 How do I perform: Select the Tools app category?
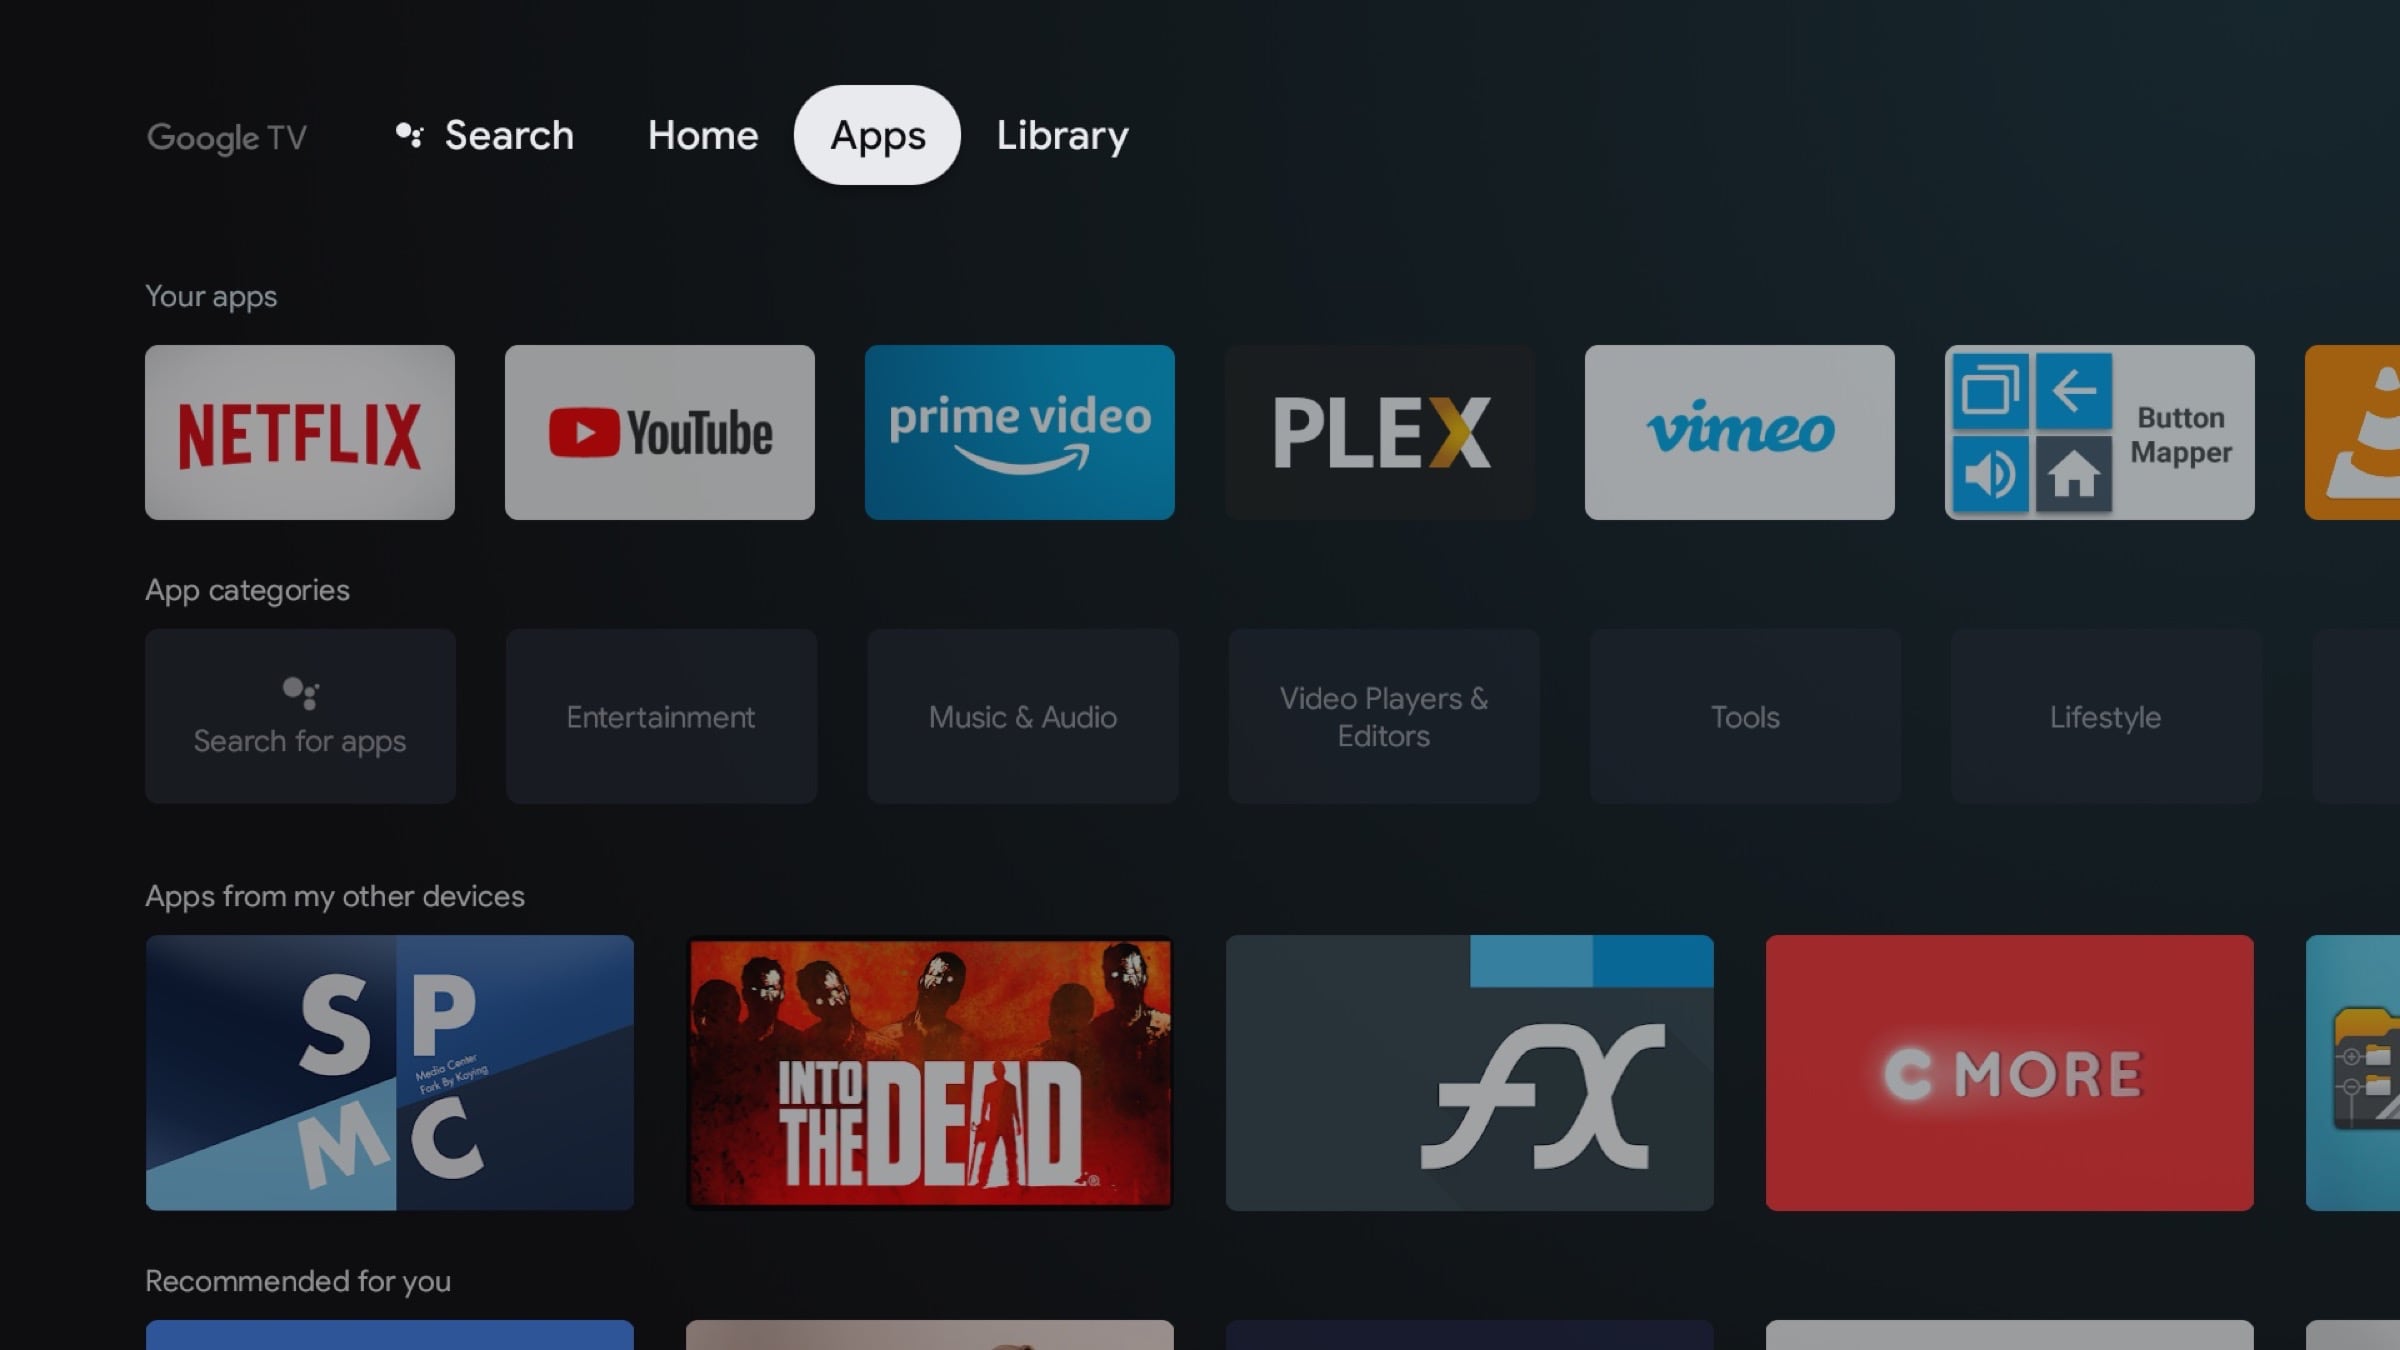click(x=1744, y=715)
